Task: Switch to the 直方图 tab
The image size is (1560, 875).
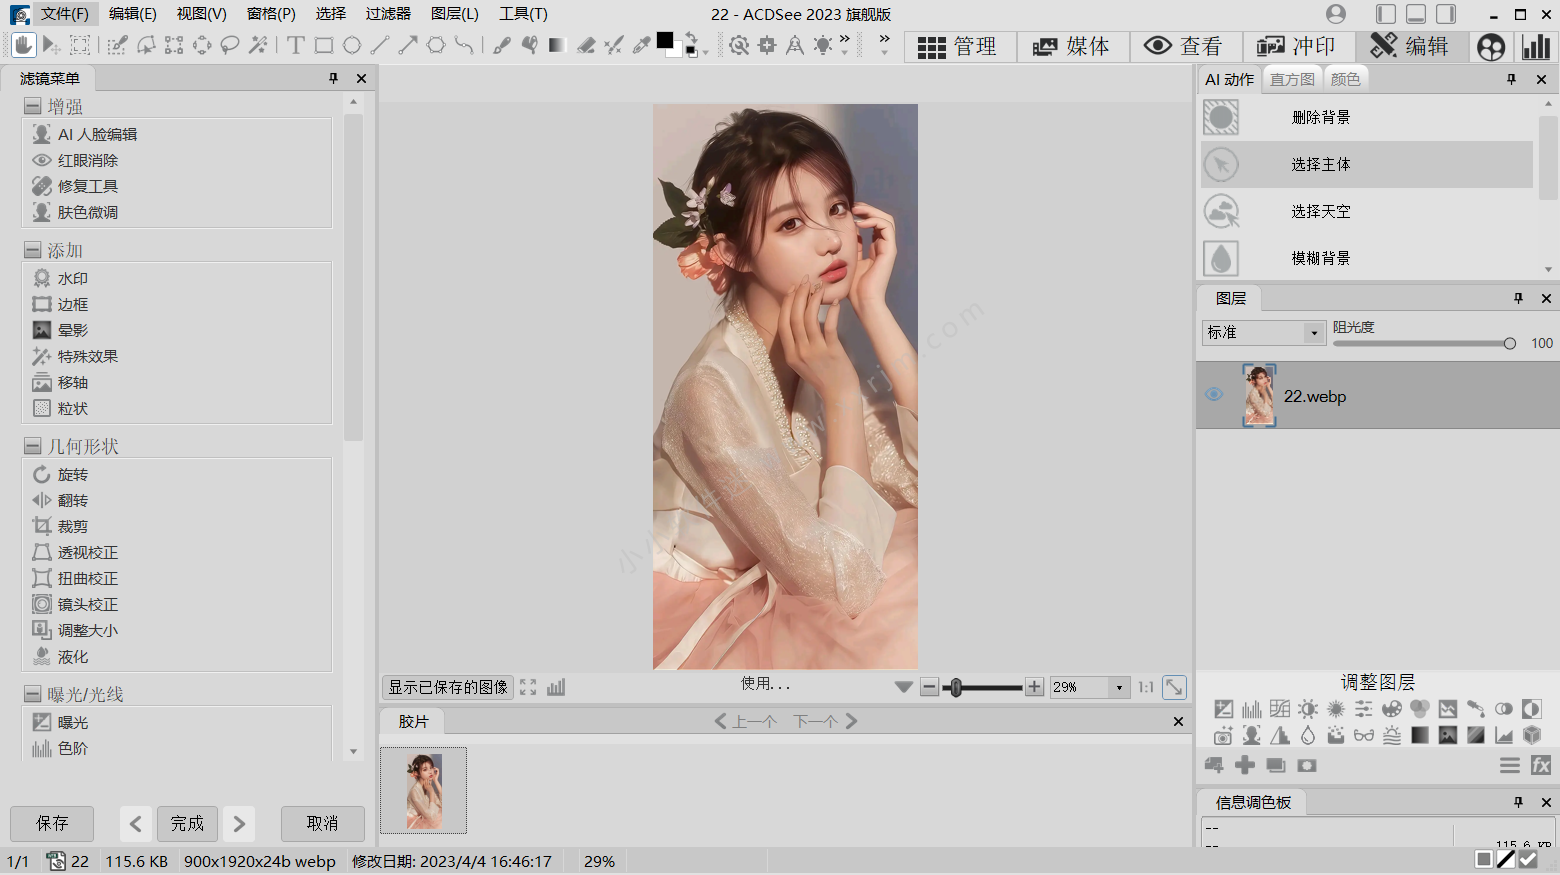Action: [1292, 79]
